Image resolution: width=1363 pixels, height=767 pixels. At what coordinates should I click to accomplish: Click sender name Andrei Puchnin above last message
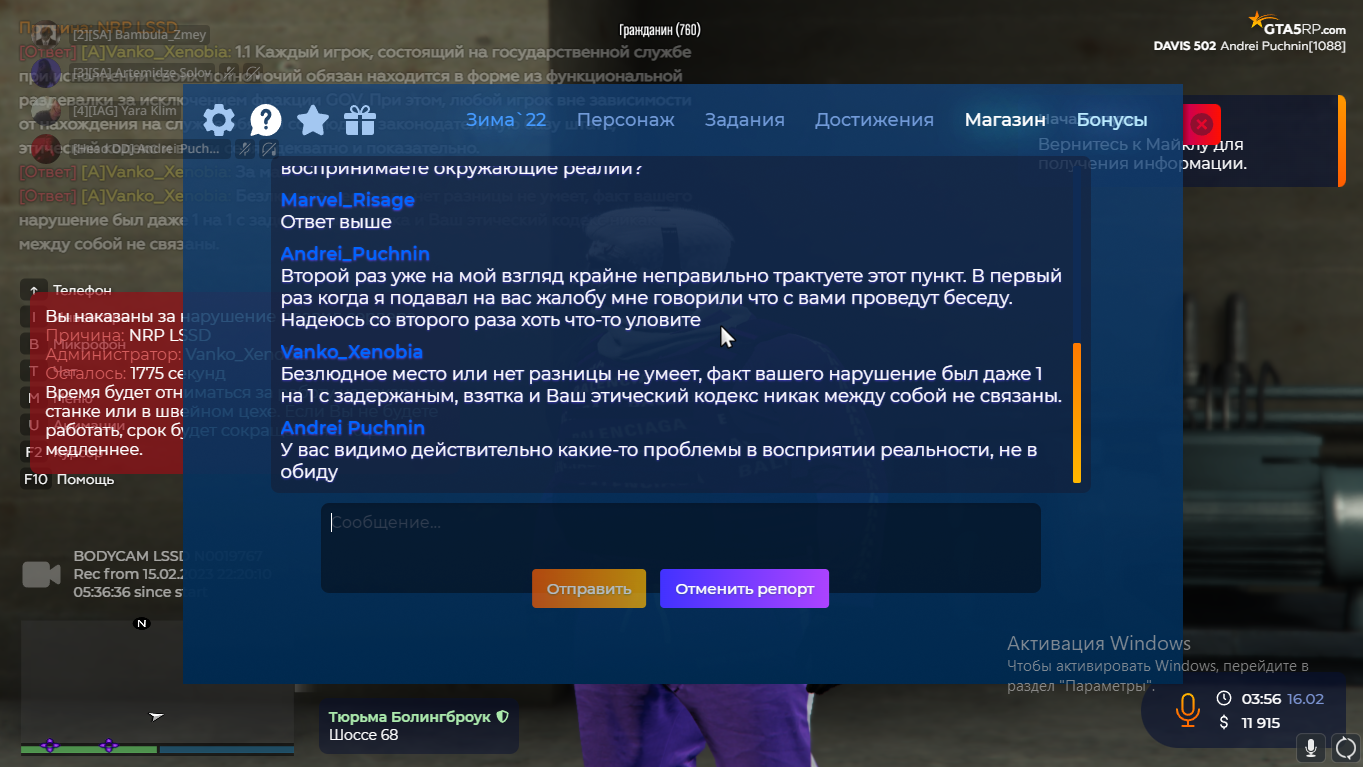[x=353, y=428]
